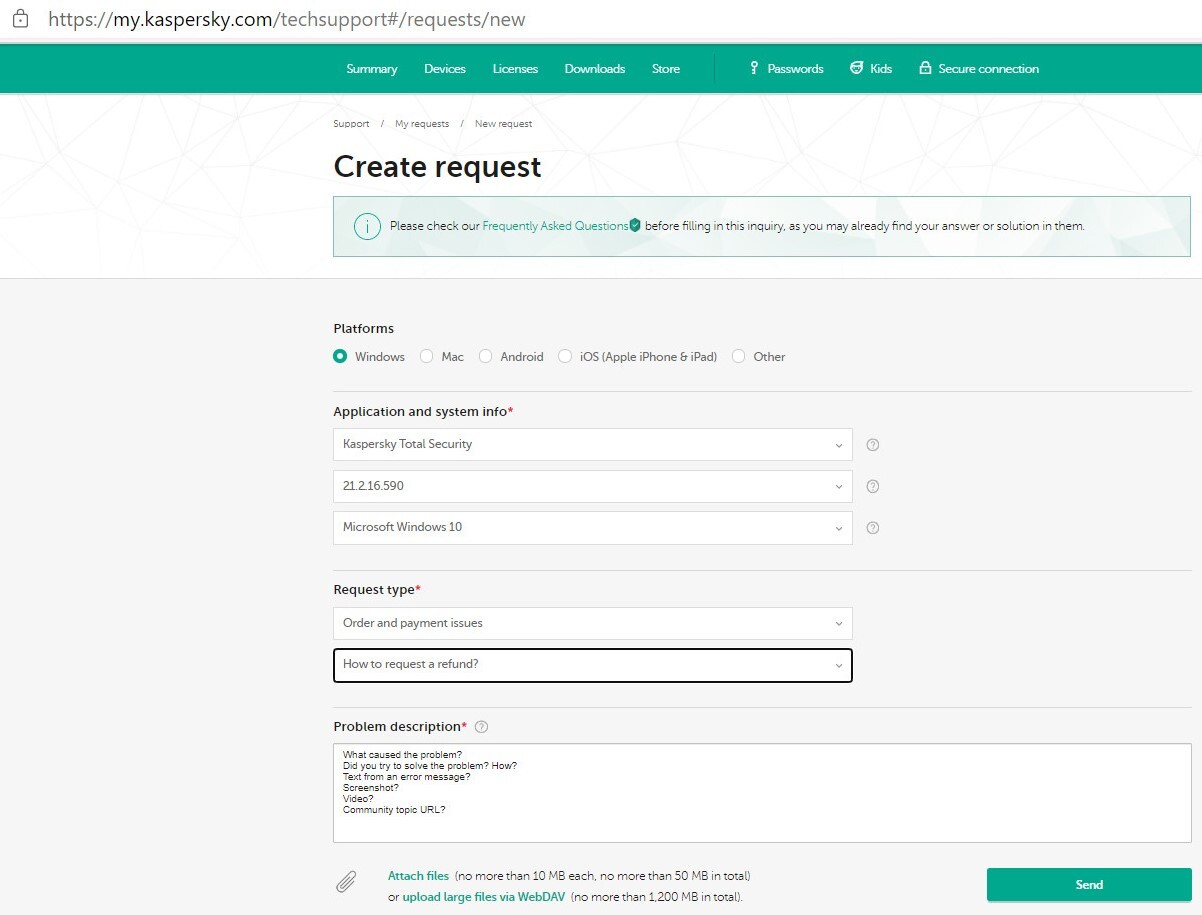Click the browser URL address field

[286, 19]
